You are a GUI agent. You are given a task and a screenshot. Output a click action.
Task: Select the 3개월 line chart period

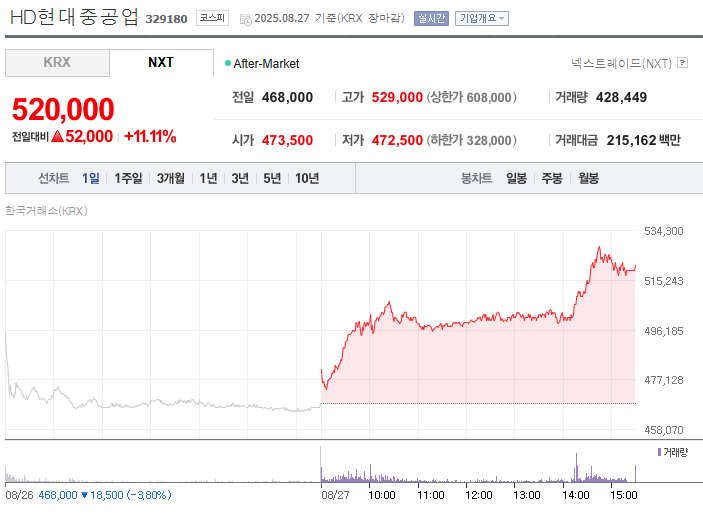point(171,179)
